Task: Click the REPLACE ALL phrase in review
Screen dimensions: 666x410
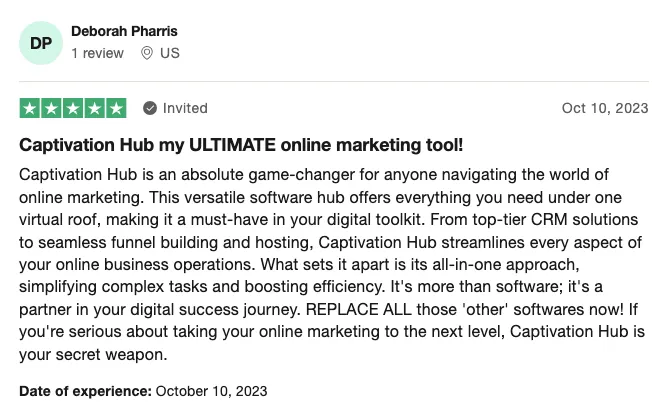Action: pyautogui.click(x=358, y=309)
